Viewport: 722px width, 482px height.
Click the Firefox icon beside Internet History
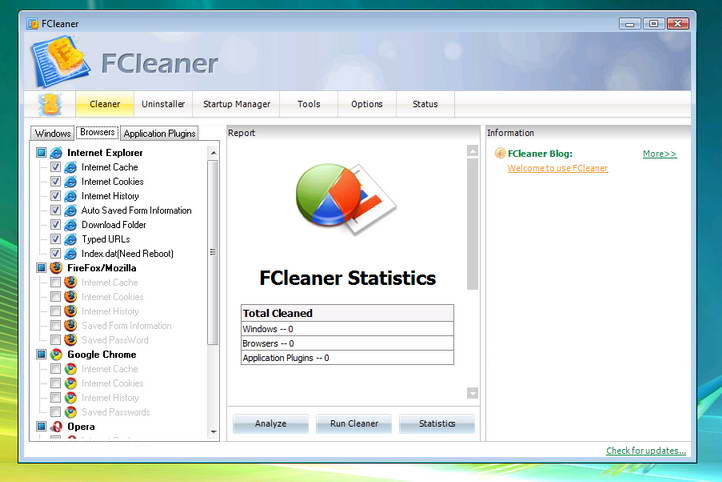[x=70, y=311]
